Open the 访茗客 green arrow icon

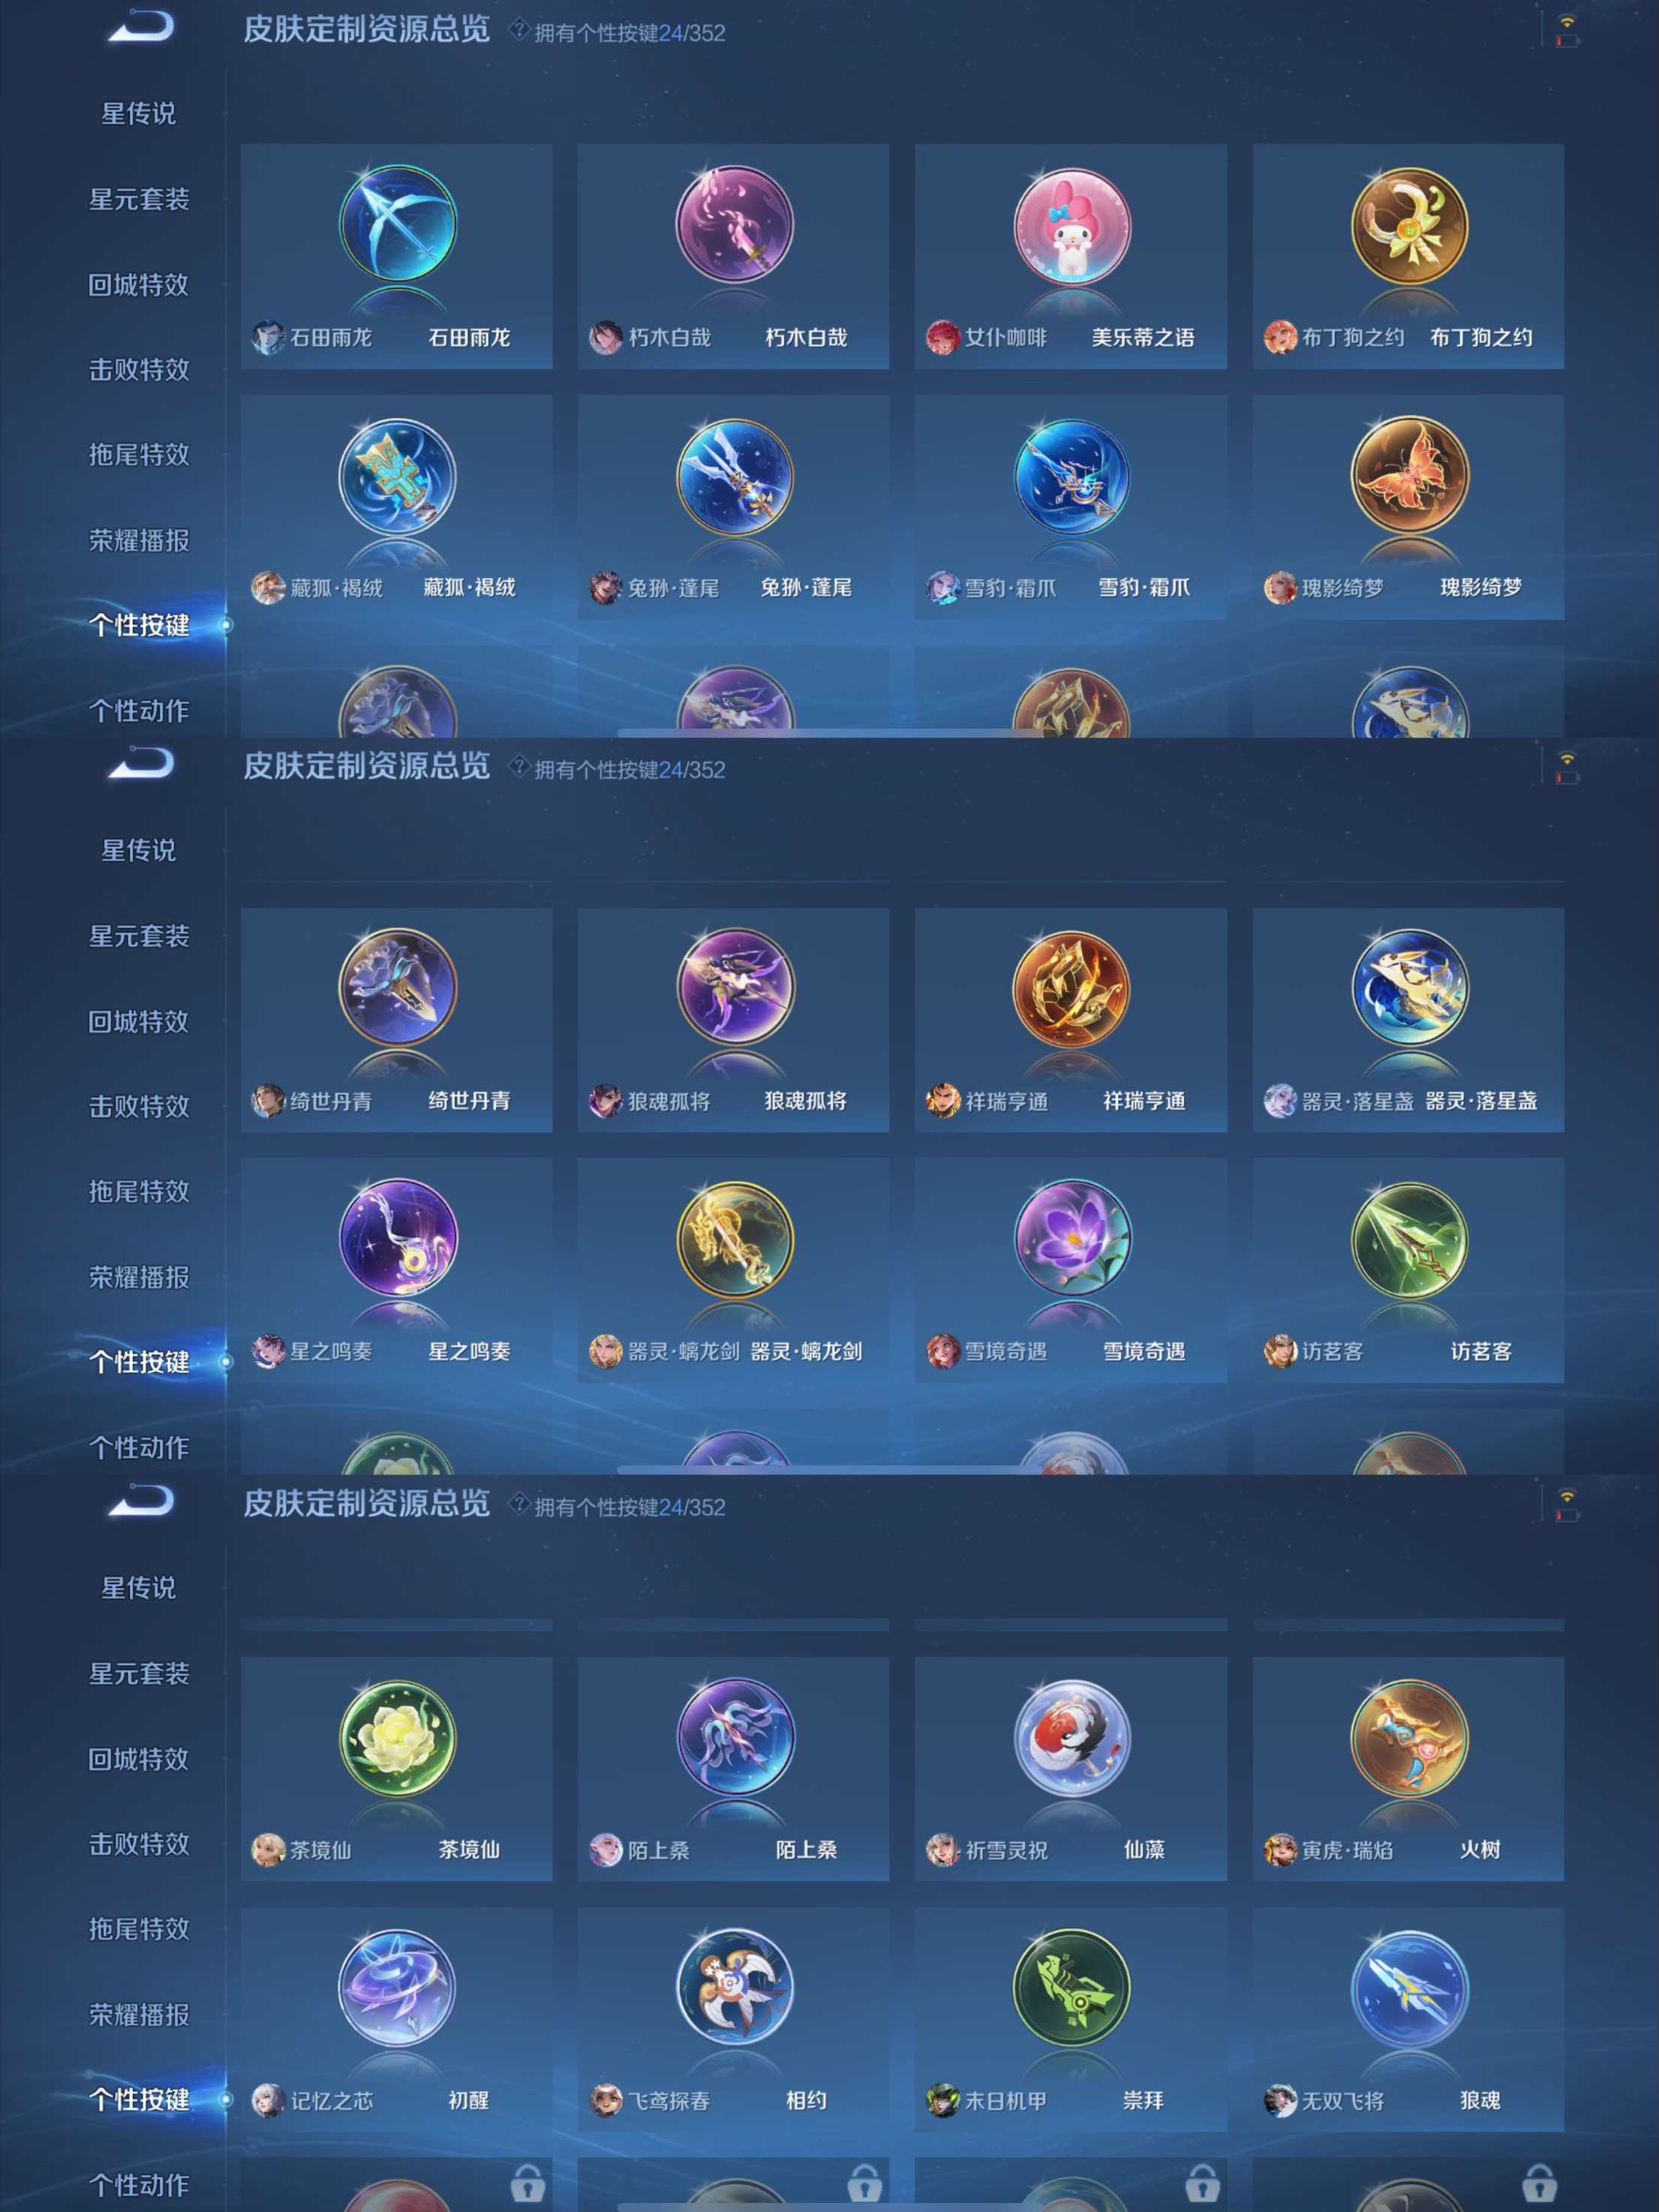click(x=1410, y=1238)
